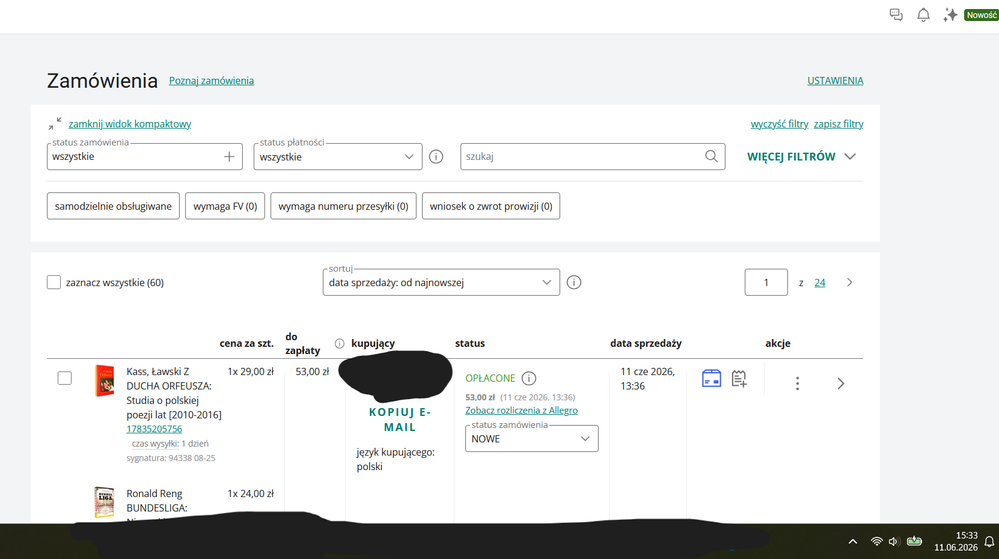Open the status zamówienia NOWE dropdown
This screenshot has width=999, height=559.
coord(531,439)
